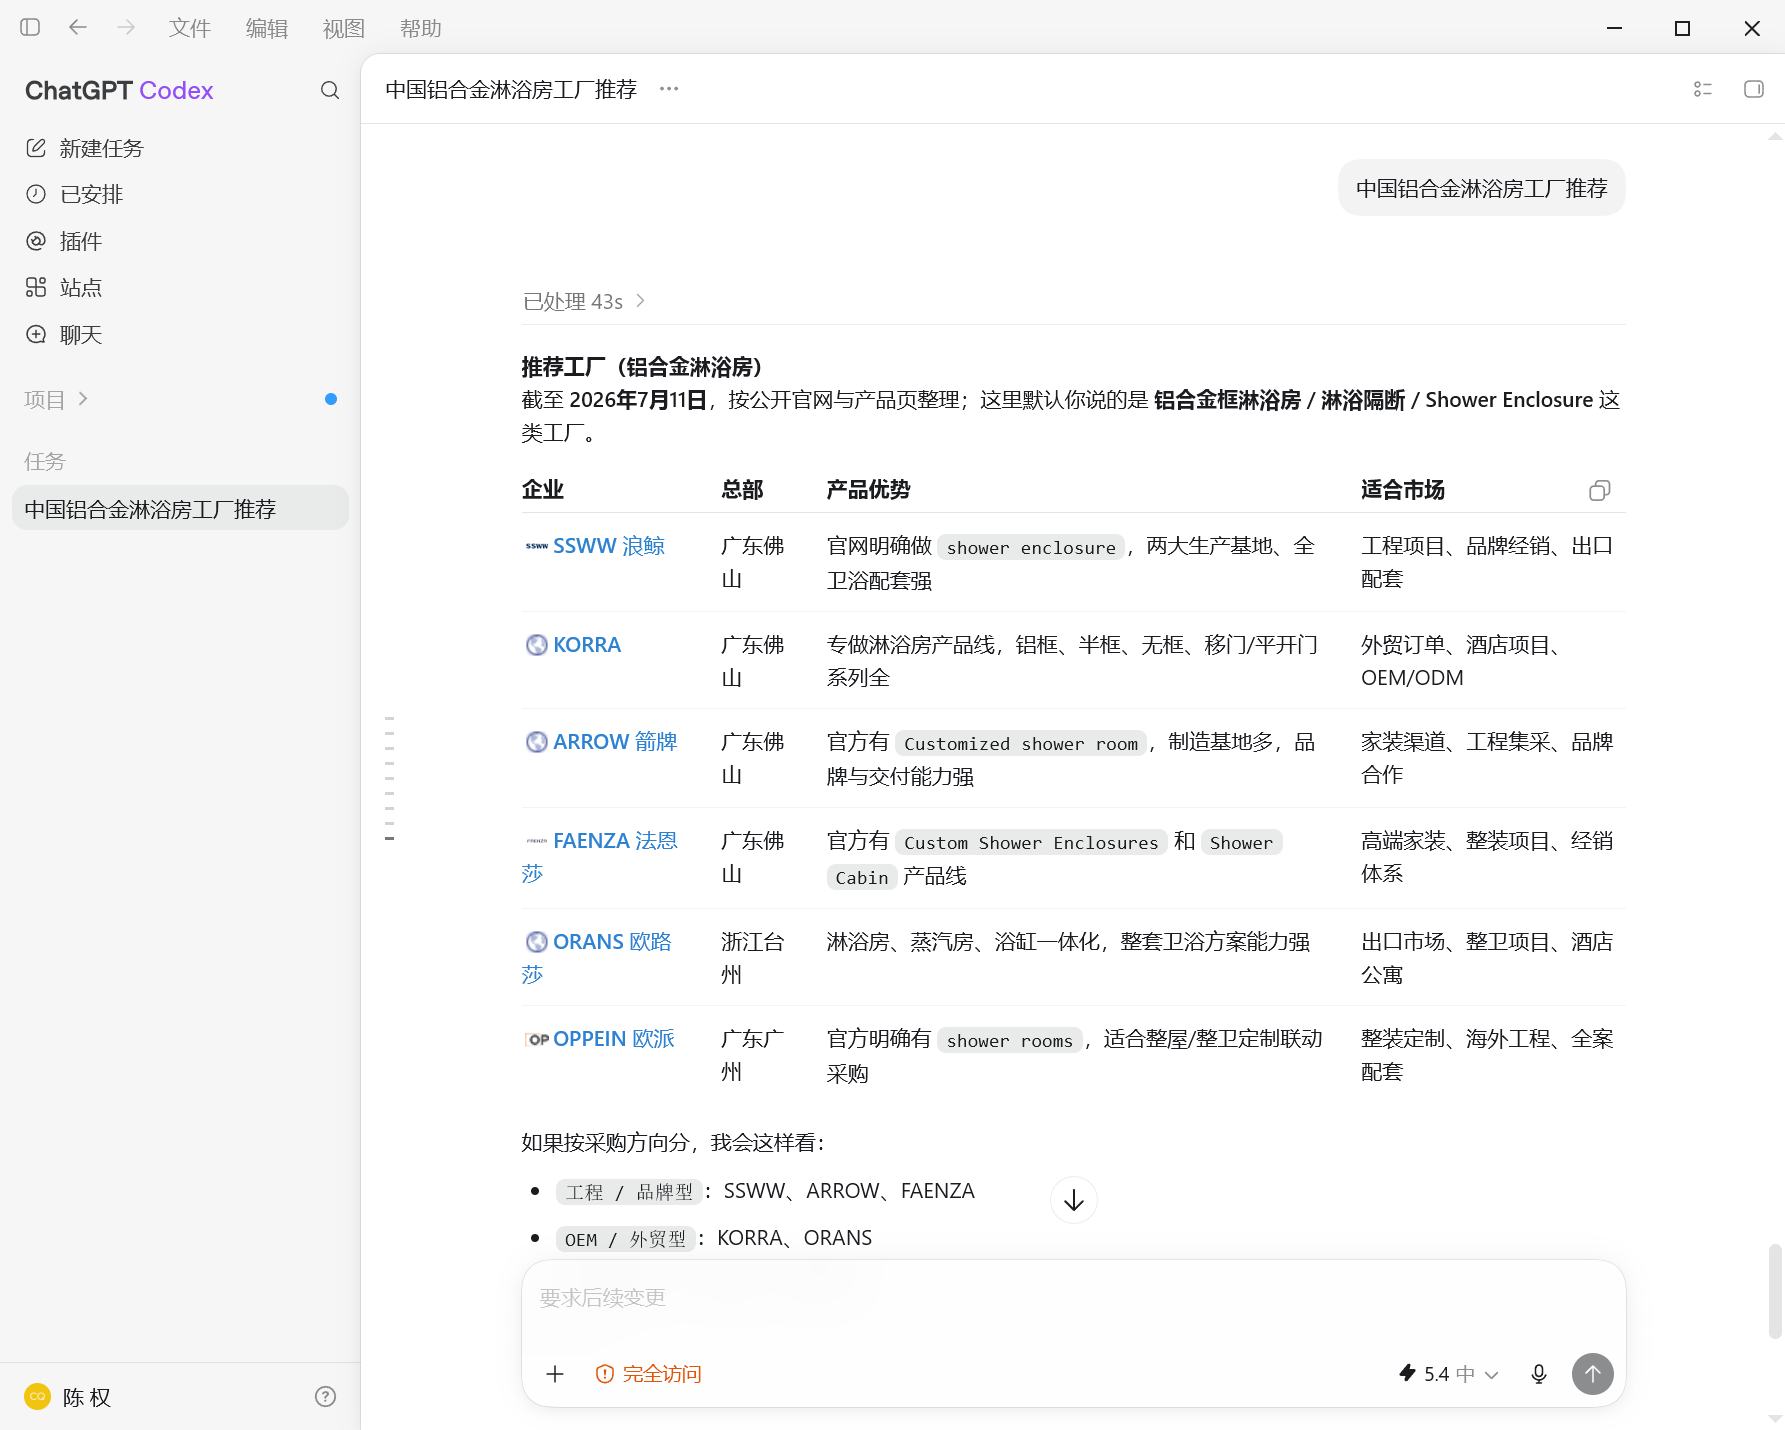Click the Customized shower room code tag
Screen dimensions: 1785x1430
tap(1021, 743)
